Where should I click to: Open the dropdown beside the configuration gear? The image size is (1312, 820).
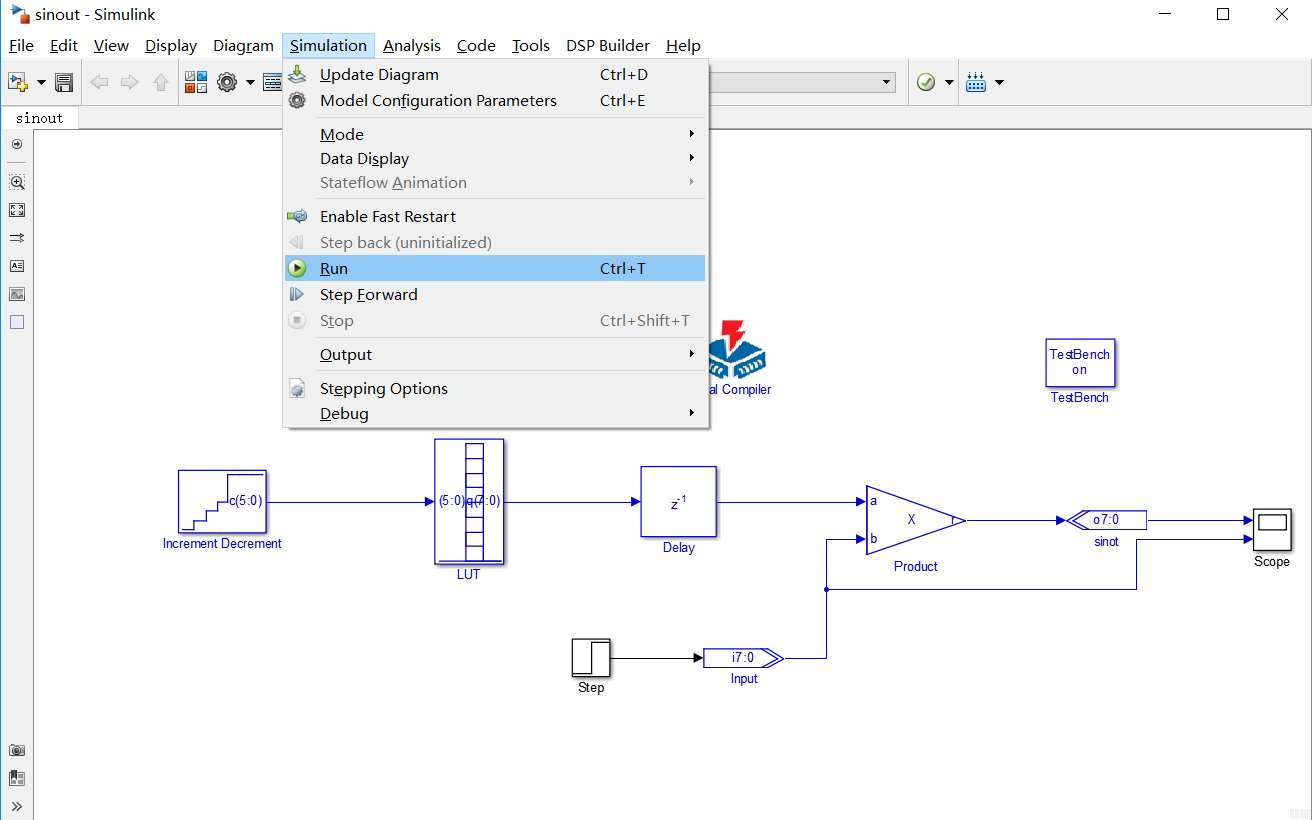pyautogui.click(x=251, y=81)
